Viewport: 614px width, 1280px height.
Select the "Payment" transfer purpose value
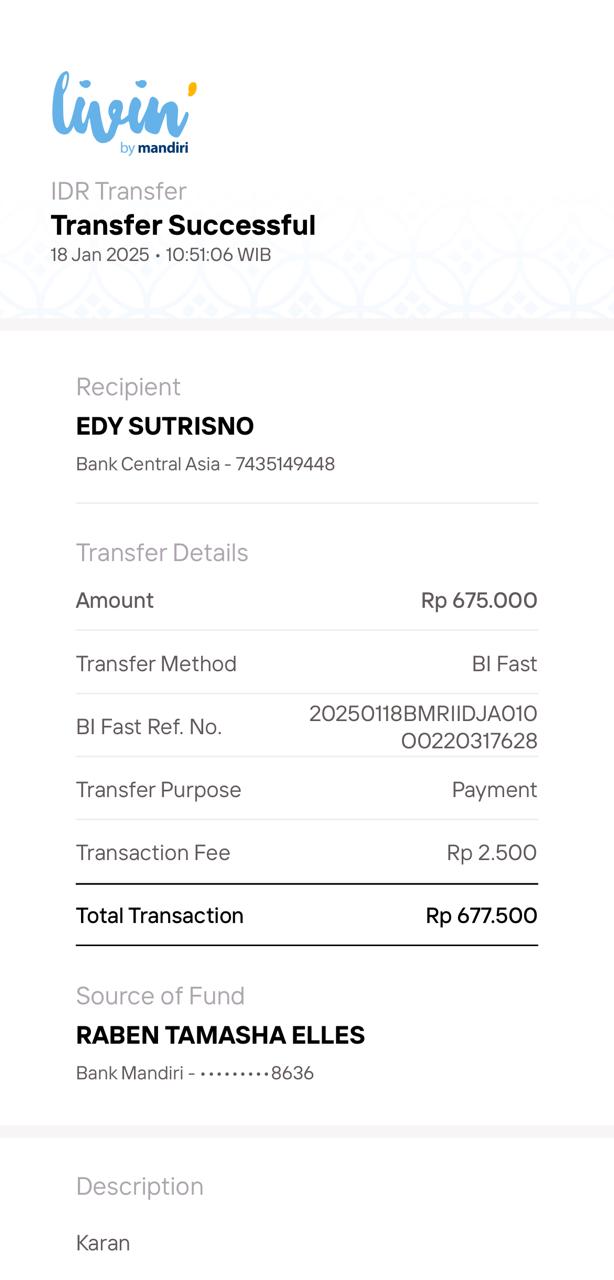(494, 790)
